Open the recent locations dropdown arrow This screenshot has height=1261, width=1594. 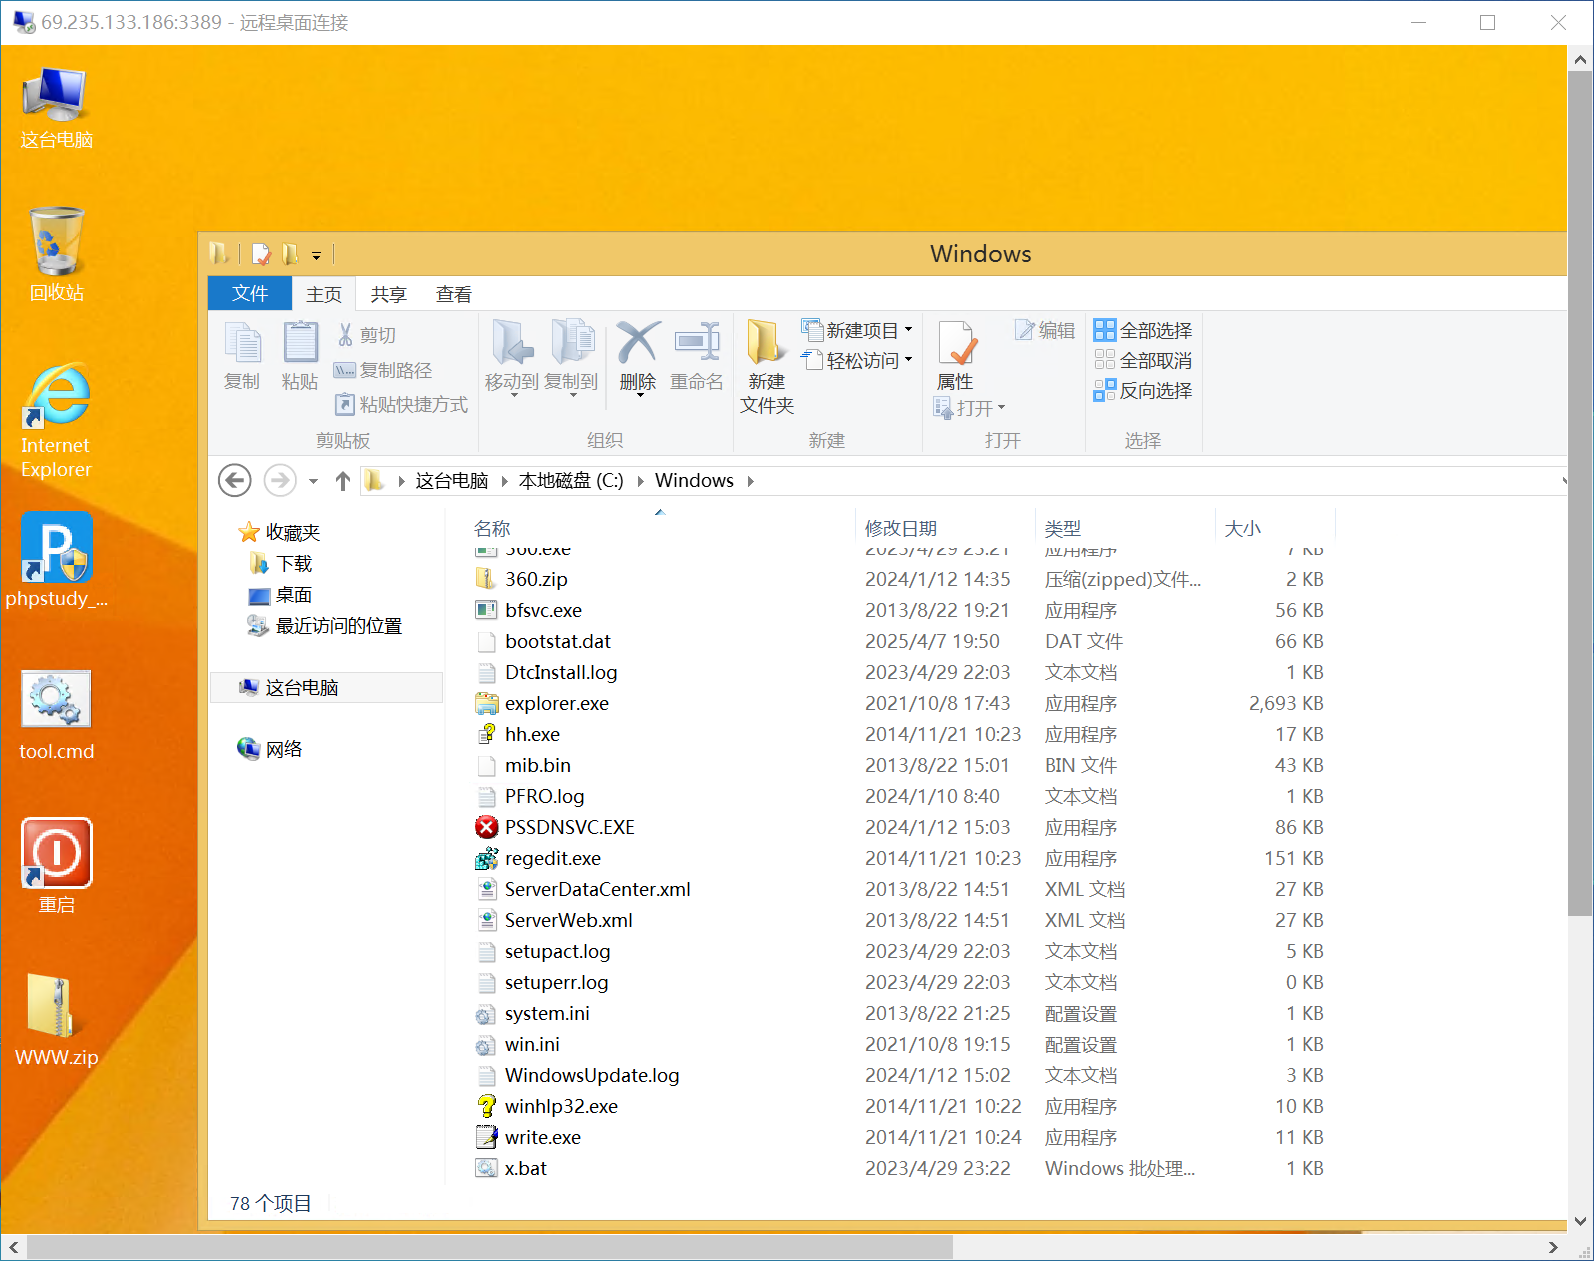313,481
